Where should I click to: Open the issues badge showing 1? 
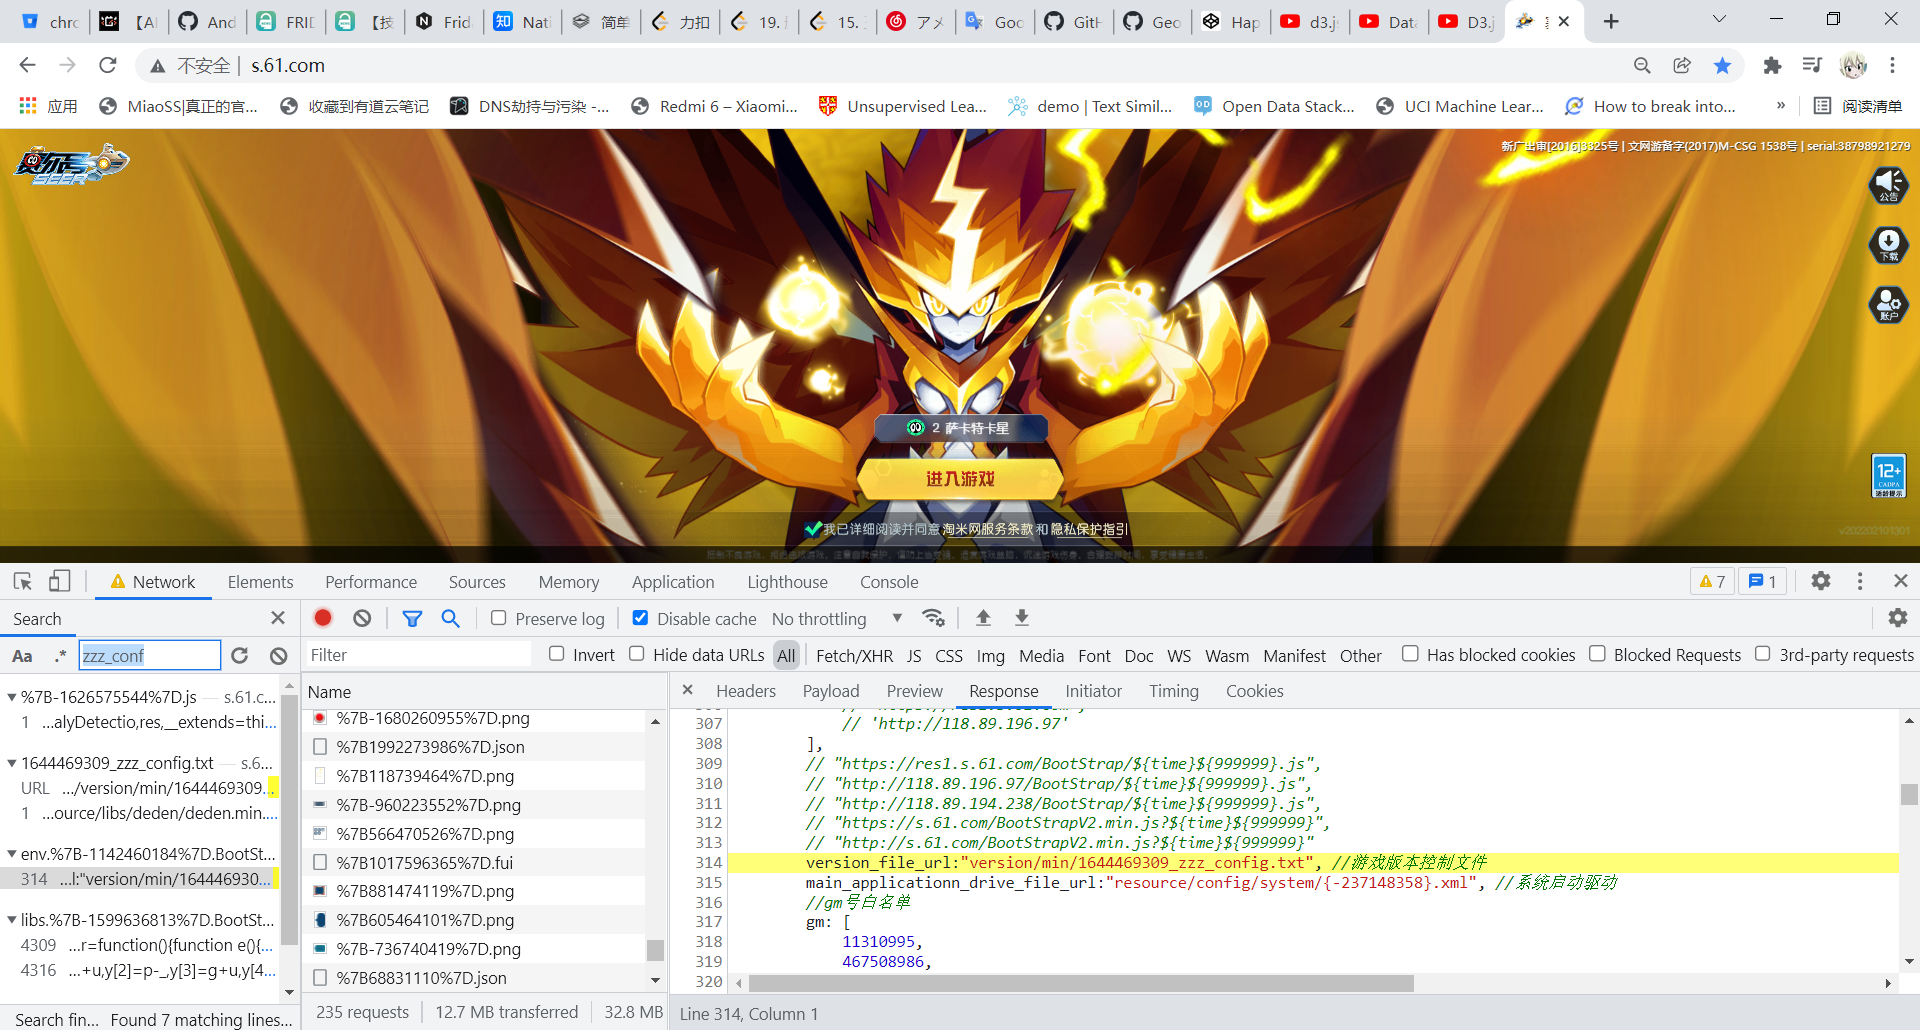click(x=1762, y=581)
